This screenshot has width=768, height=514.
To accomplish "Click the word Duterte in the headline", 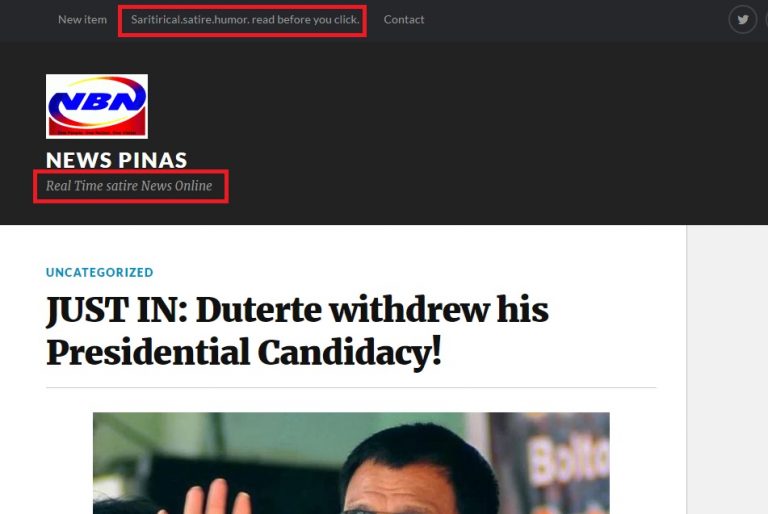I will (259, 310).
